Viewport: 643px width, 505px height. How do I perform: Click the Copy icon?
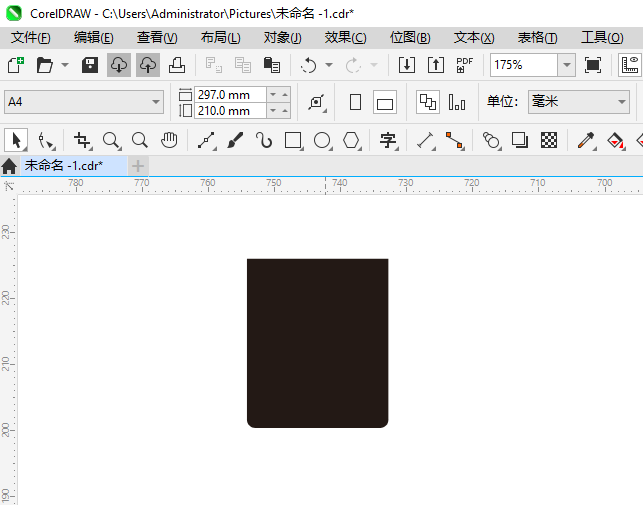tap(243, 65)
